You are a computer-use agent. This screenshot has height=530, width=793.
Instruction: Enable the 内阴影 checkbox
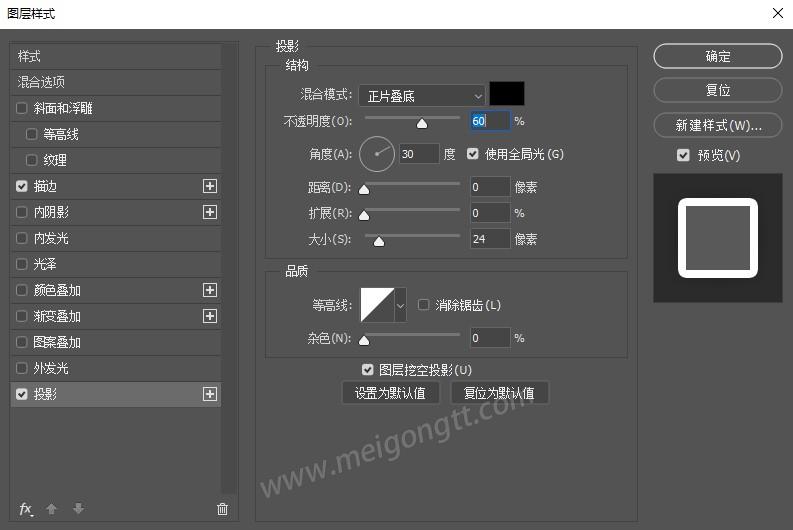tap(21, 212)
